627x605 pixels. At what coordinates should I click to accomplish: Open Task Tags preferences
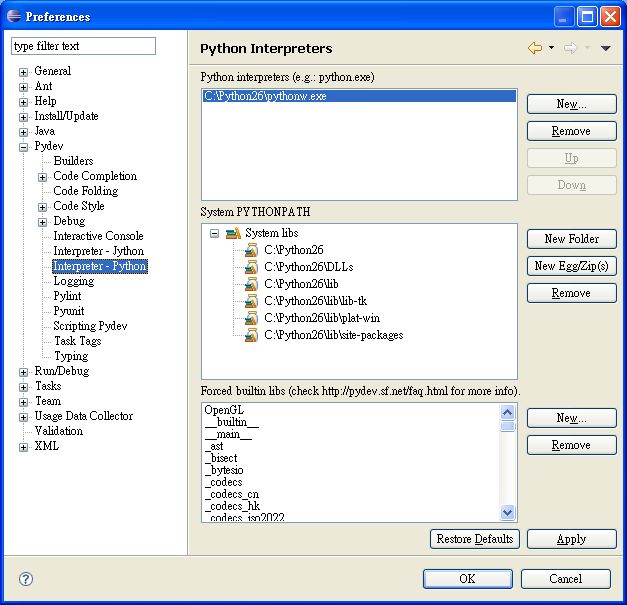click(78, 341)
